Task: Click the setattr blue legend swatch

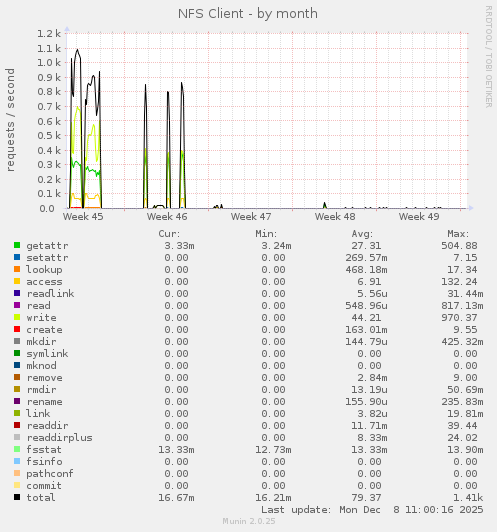Action: (x=17, y=257)
